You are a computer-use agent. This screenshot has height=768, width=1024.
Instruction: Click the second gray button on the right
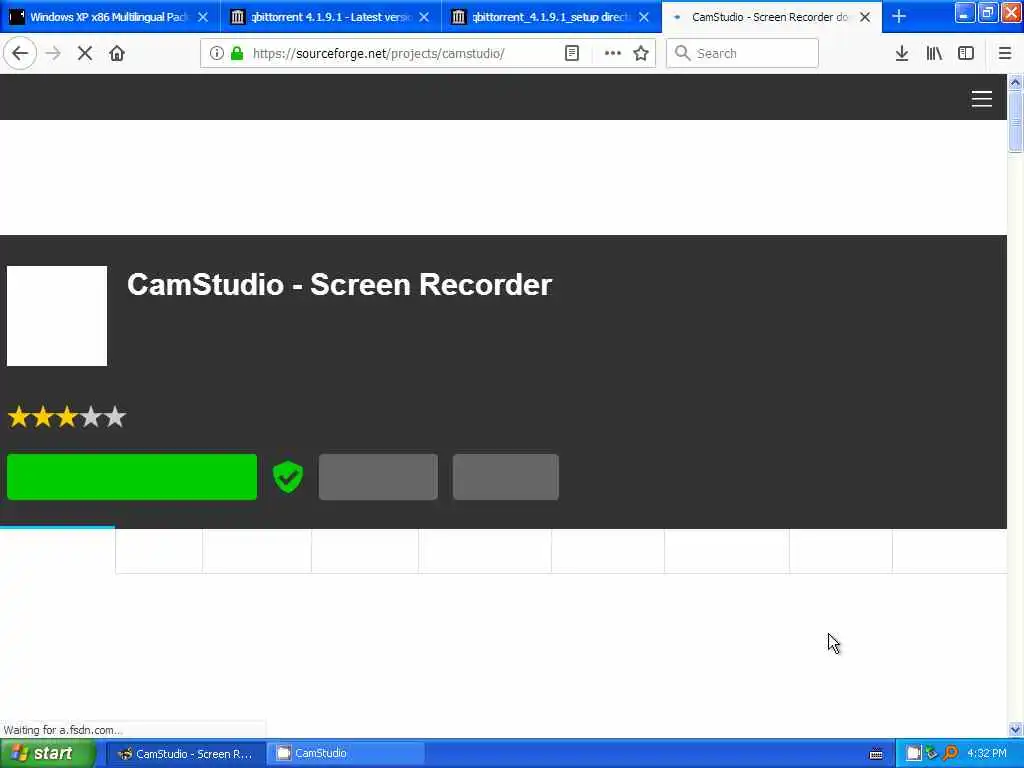click(505, 477)
